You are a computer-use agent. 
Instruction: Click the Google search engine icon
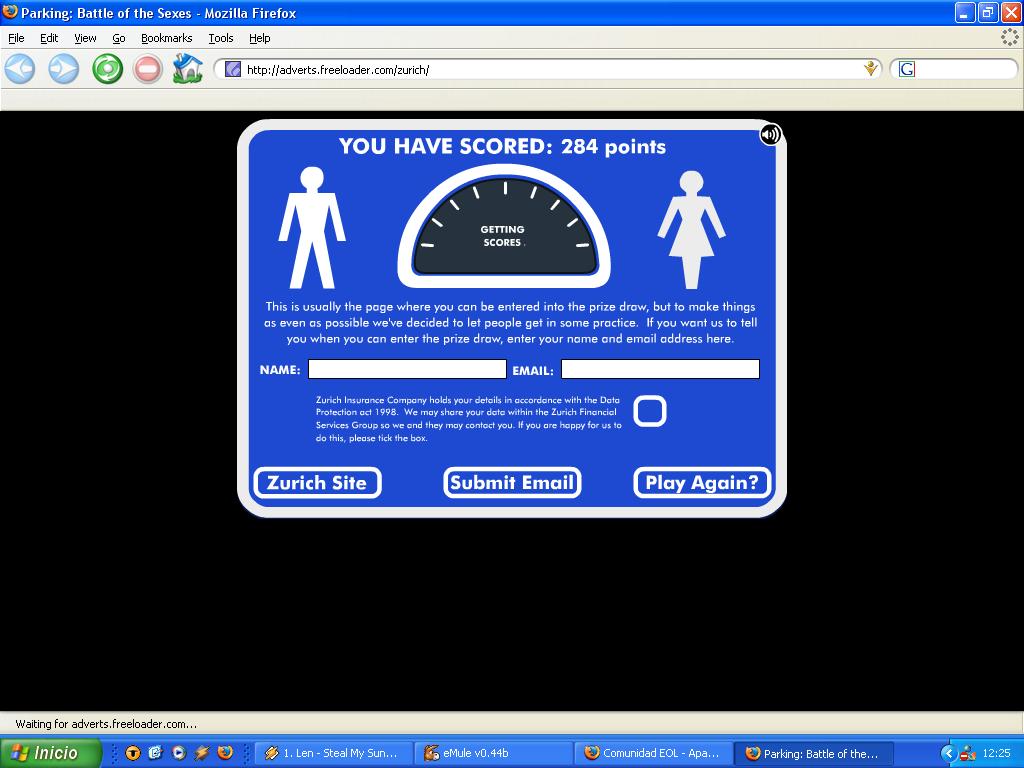pyautogui.click(x=906, y=69)
